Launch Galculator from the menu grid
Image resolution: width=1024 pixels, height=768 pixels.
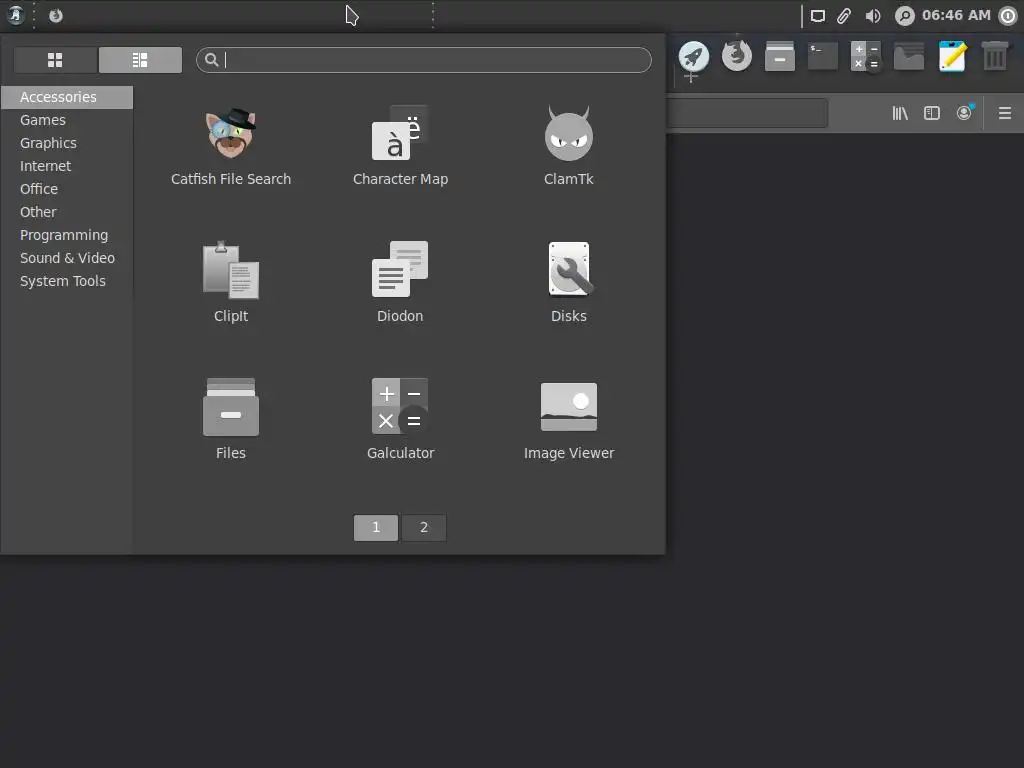point(400,419)
